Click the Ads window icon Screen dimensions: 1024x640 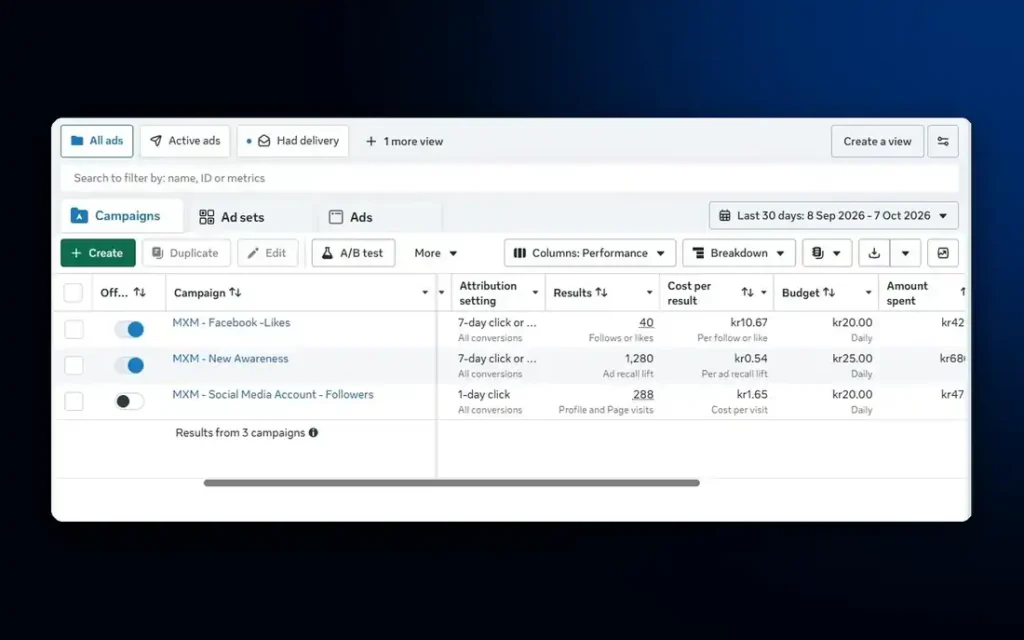(x=336, y=217)
